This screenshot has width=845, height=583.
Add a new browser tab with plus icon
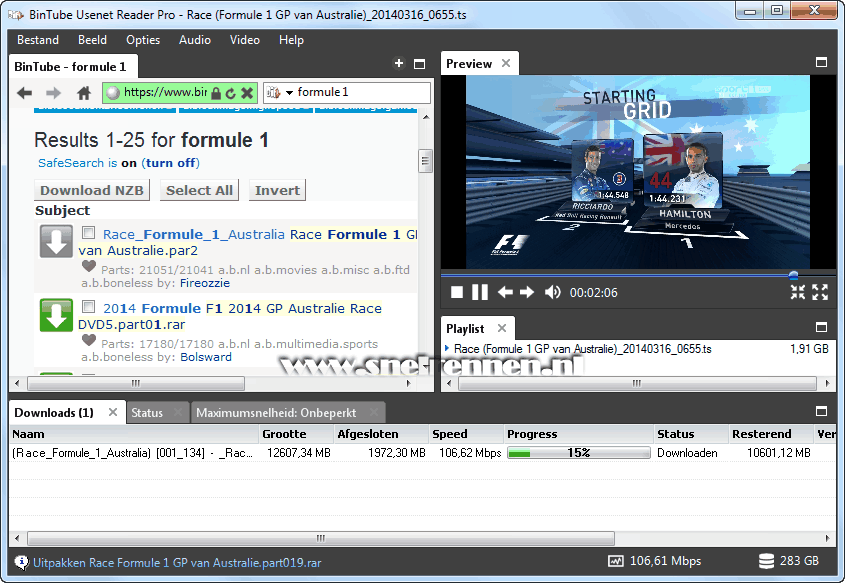click(399, 64)
